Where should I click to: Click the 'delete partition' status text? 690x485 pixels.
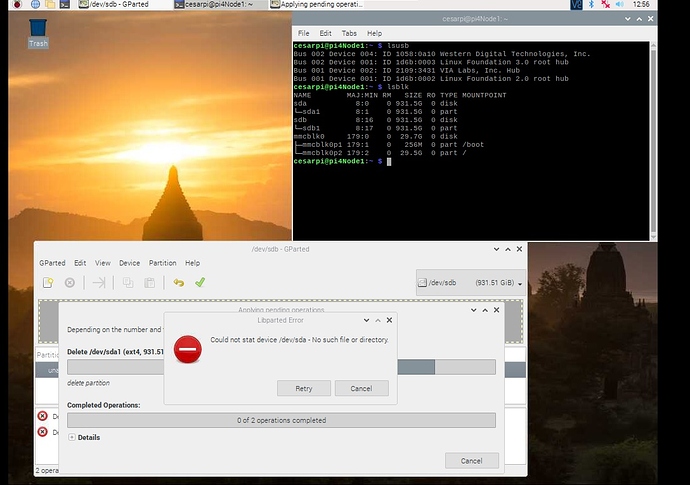point(88,383)
